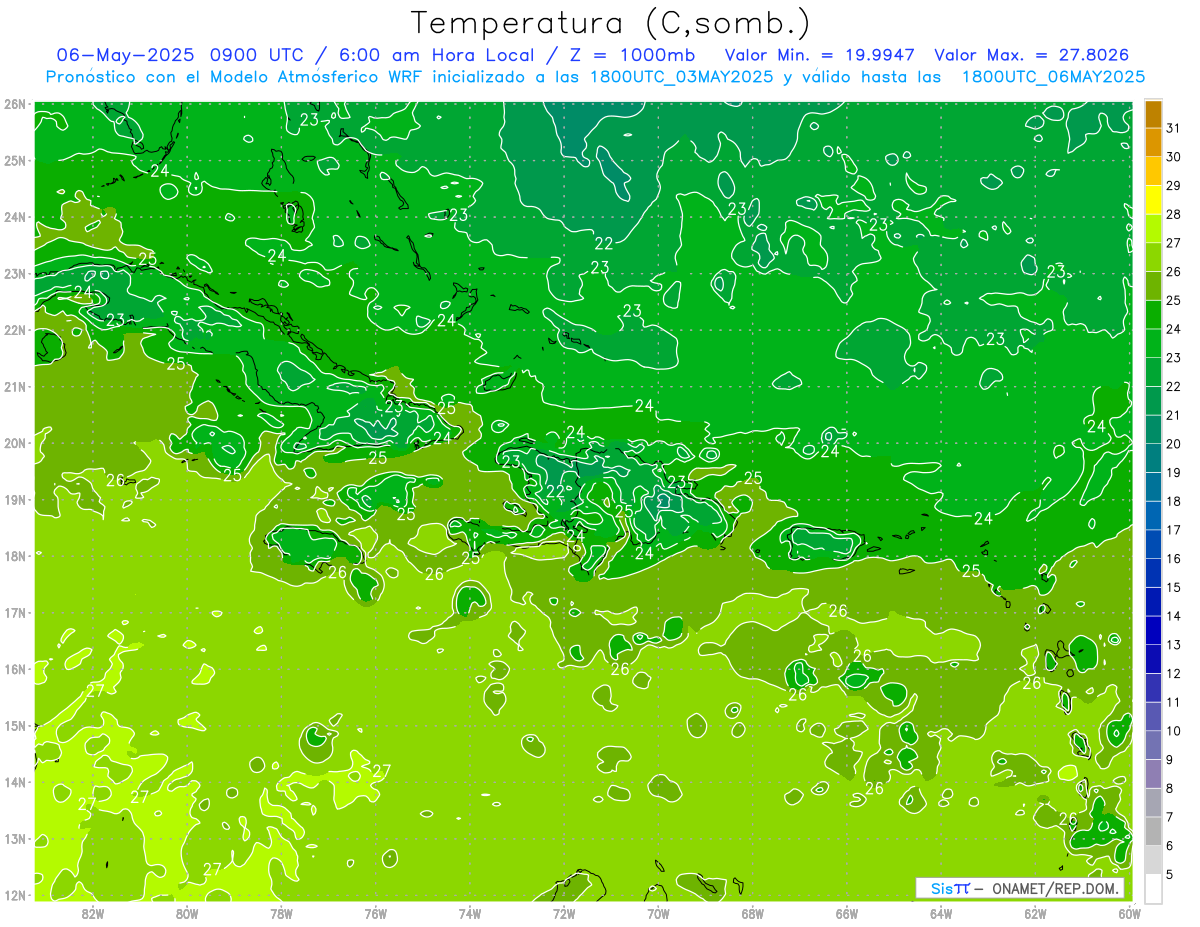Click the 22N latitude axis label
1200x927 pixels.
(14, 330)
